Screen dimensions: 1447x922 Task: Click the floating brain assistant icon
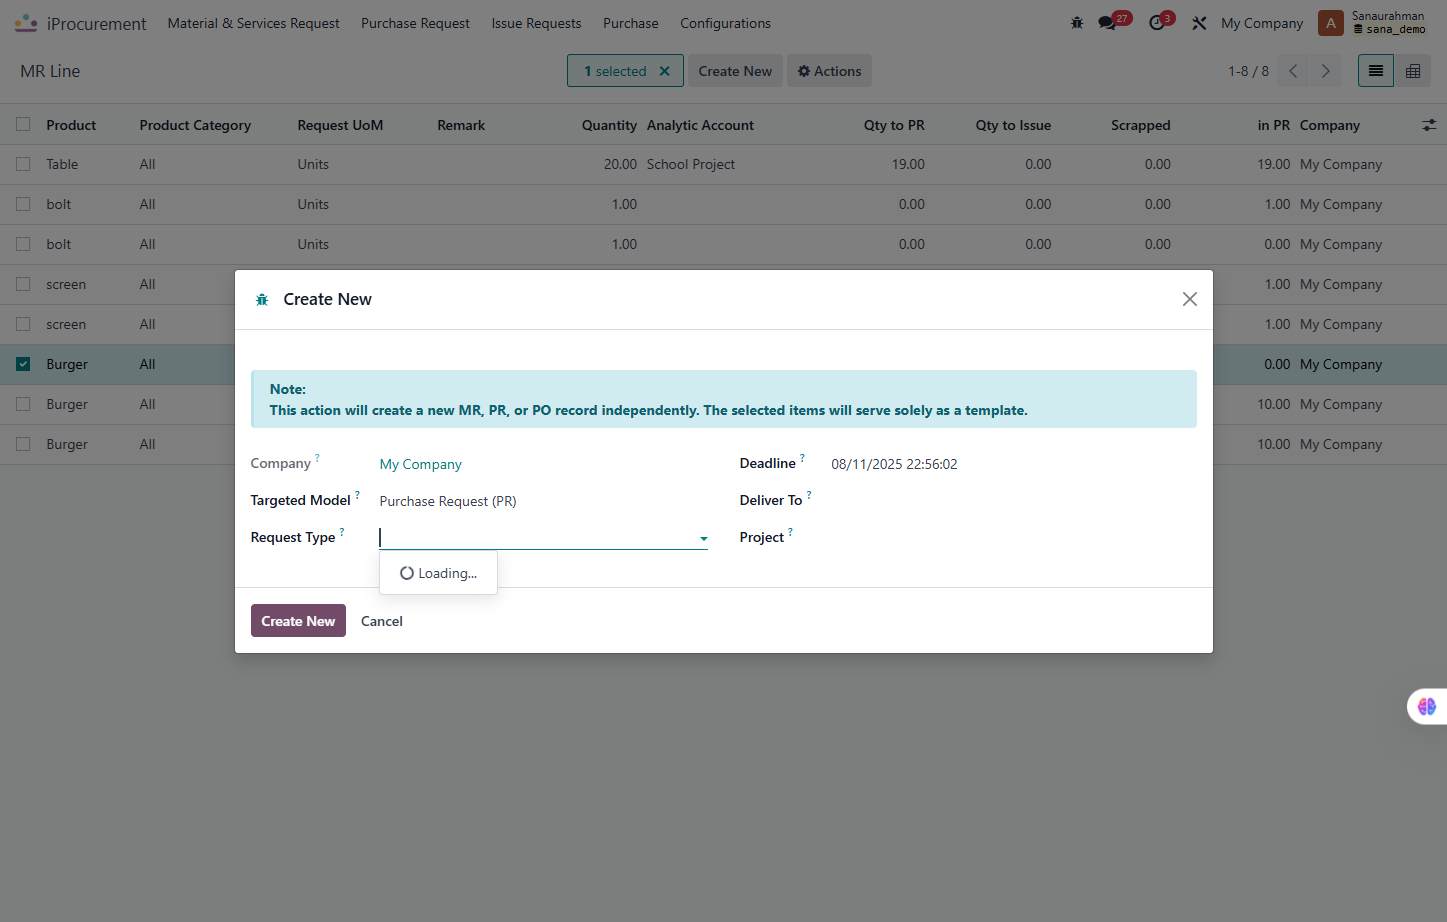pos(1427,706)
